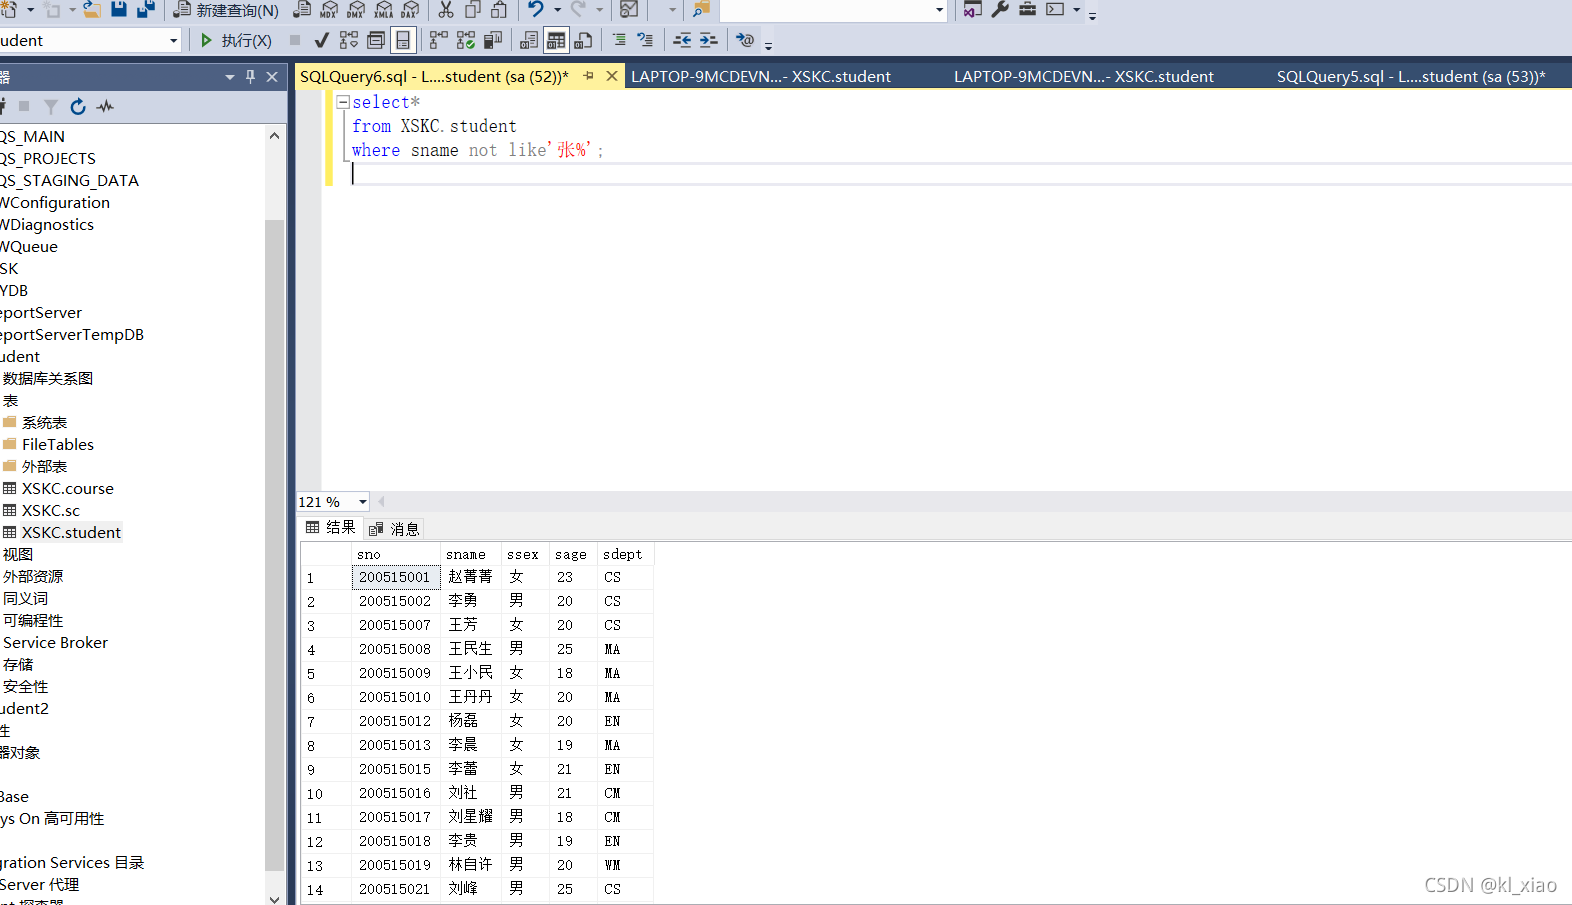Screen dimensions: 1572x905
Task: Click the Save All icon
Action: (146, 9)
